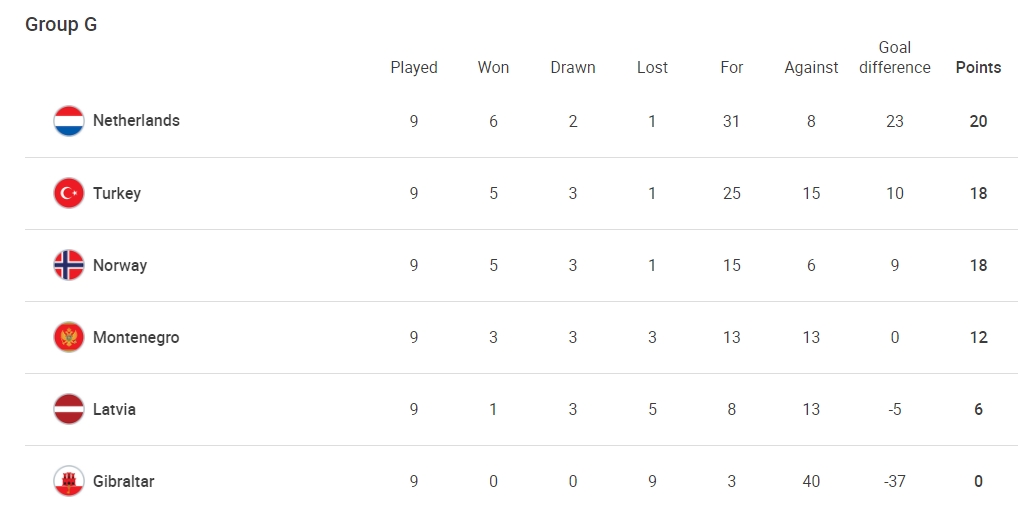
Task: Click the Played column header
Action: pos(414,67)
